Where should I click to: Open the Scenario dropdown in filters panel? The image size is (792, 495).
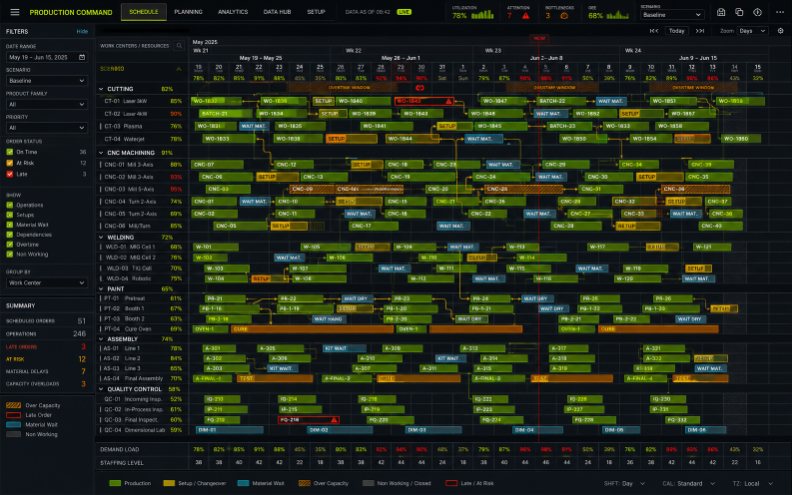tap(46, 81)
